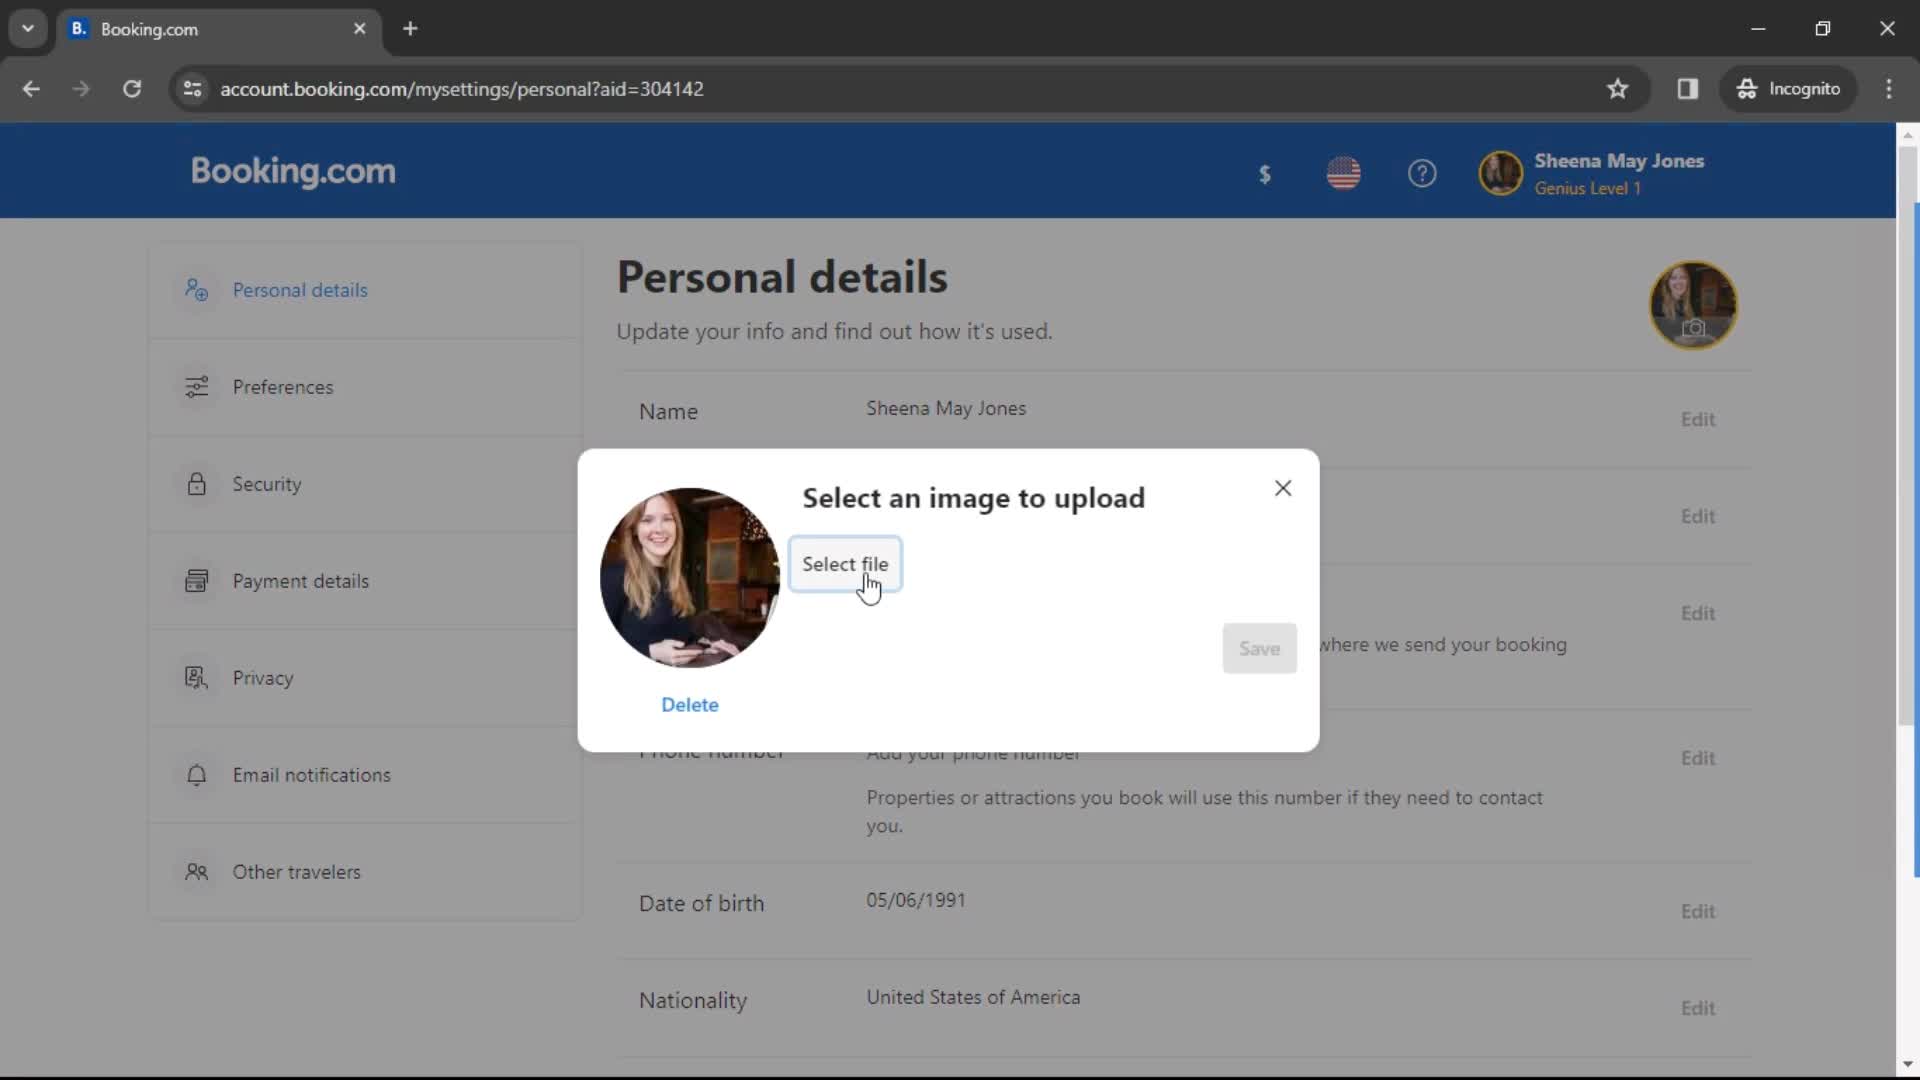Click the Booking.com logo
Image resolution: width=1920 pixels, height=1080 pixels.
[293, 171]
